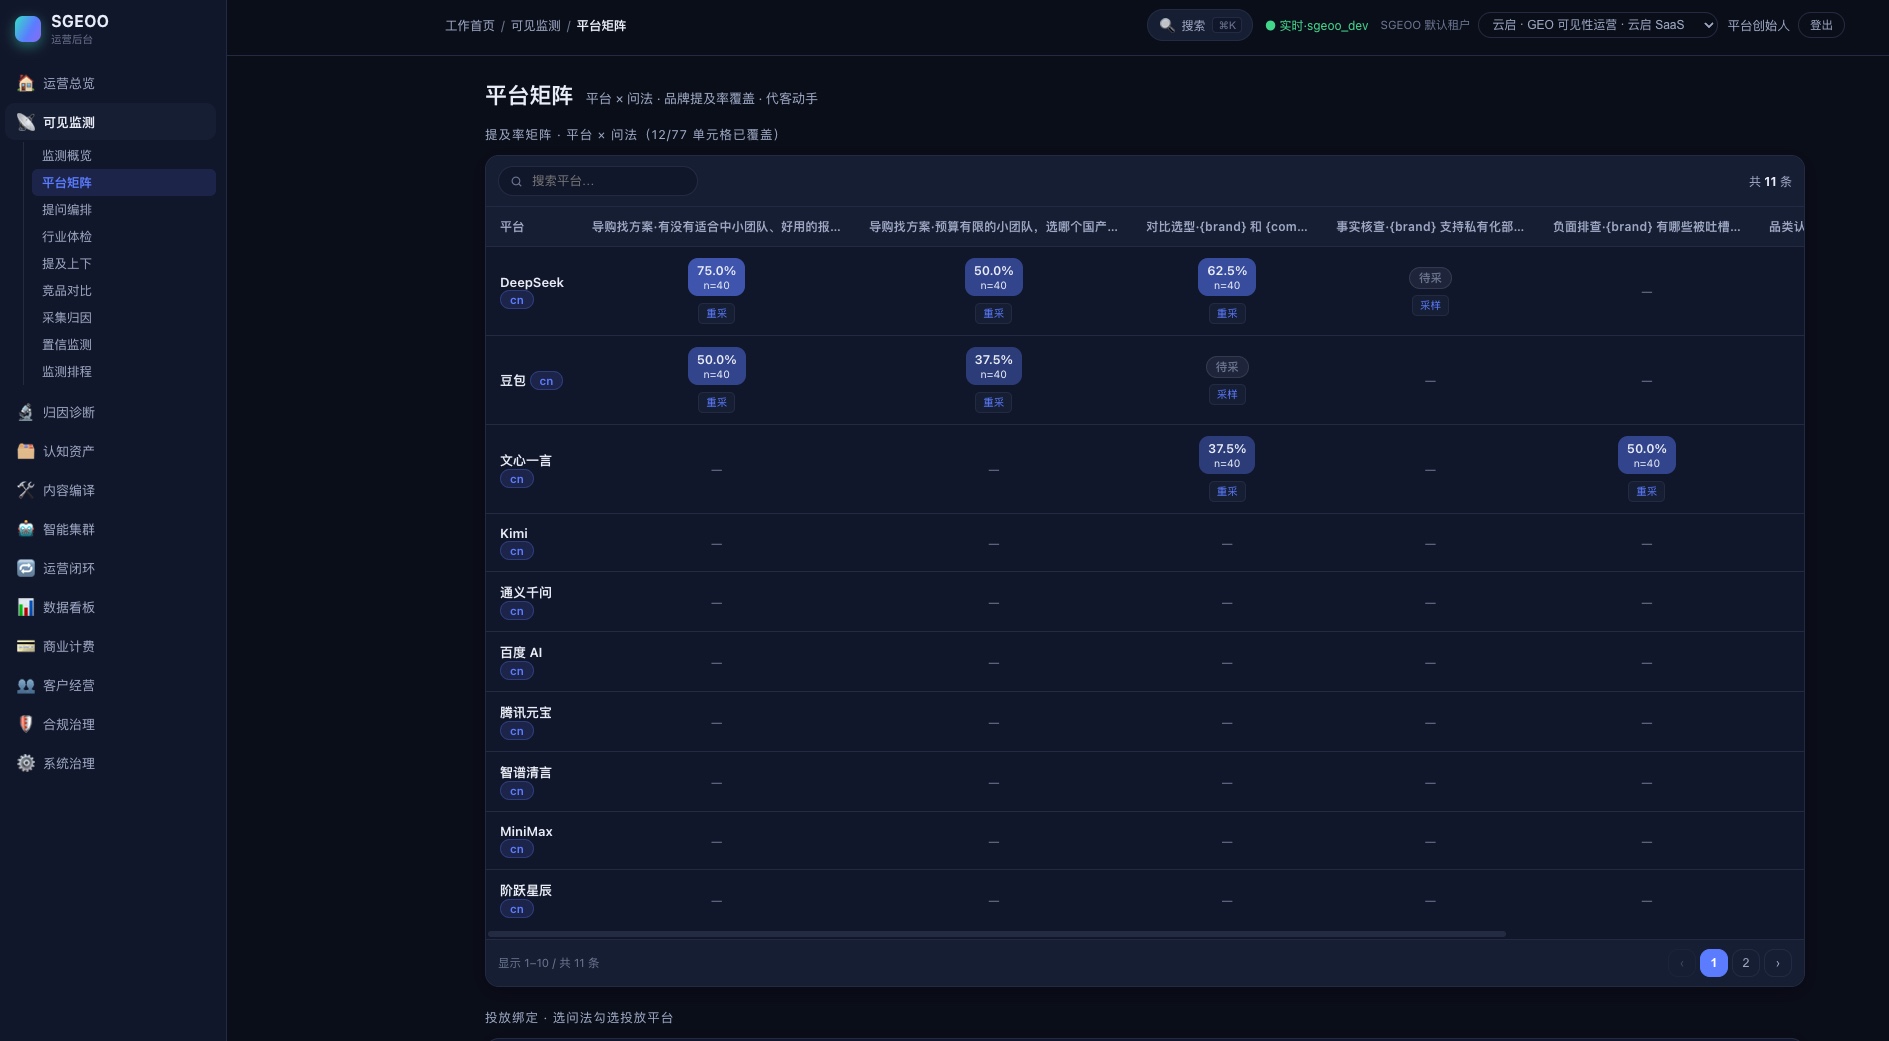The image size is (1889, 1041).
Task: Click the 搜索平台 search input field
Action: [598, 181]
